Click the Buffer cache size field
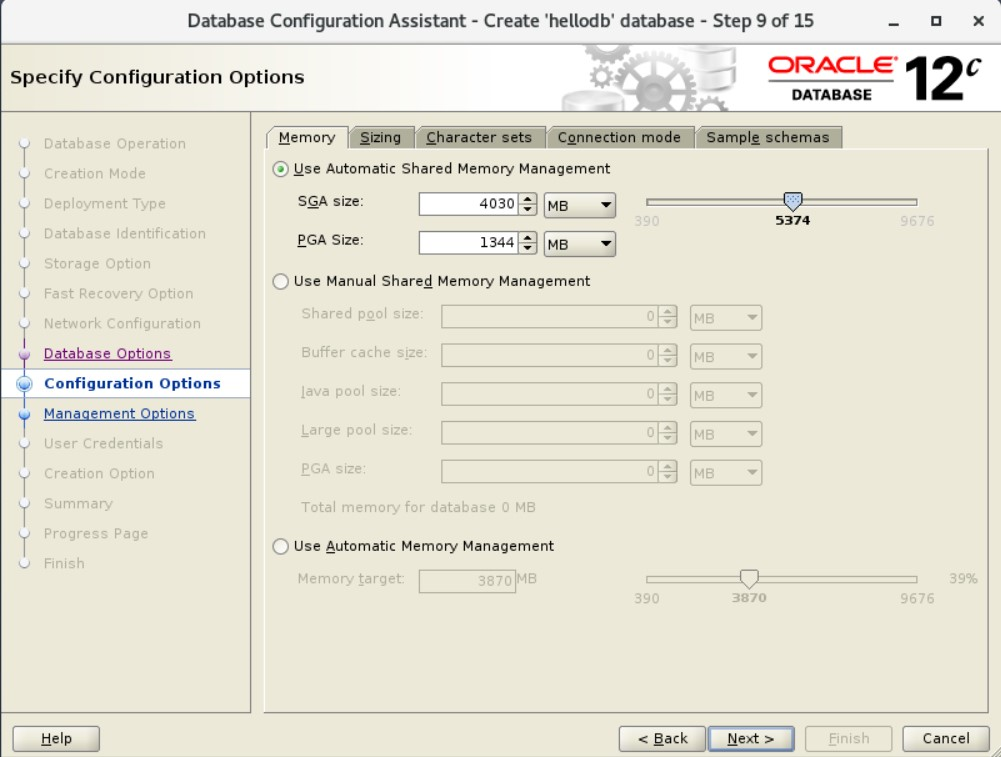This screenshot has height=757, width=1001. click(x=550, y=356)
